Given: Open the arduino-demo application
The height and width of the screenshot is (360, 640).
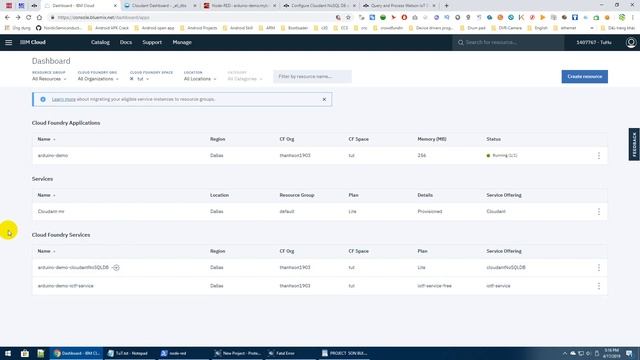Looking at the screenshot, I should pos(53,156).
